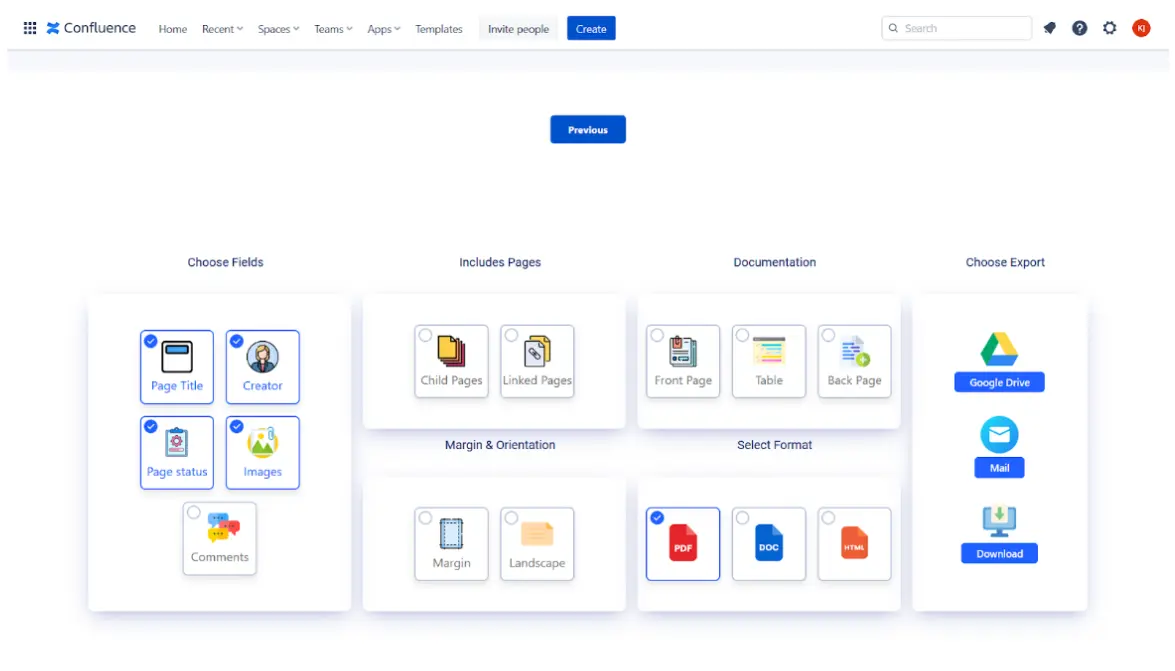Enable the Comments field radio circle

(x=193, y=513)
